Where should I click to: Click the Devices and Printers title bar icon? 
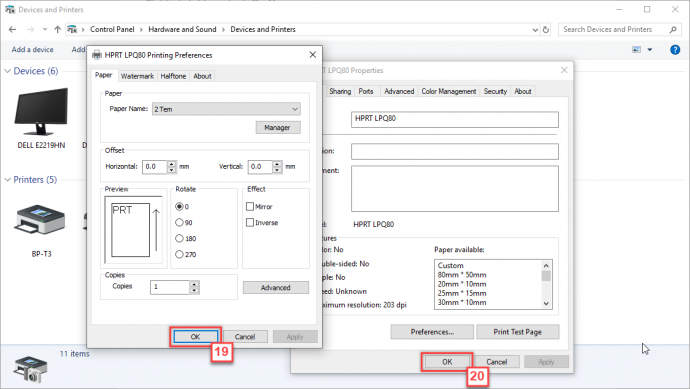coord(10,9)
